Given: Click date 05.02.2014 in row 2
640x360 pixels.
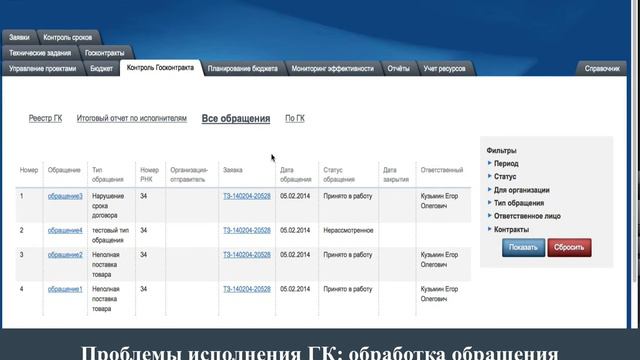Looking at the screenshot, I should point(295,230).
